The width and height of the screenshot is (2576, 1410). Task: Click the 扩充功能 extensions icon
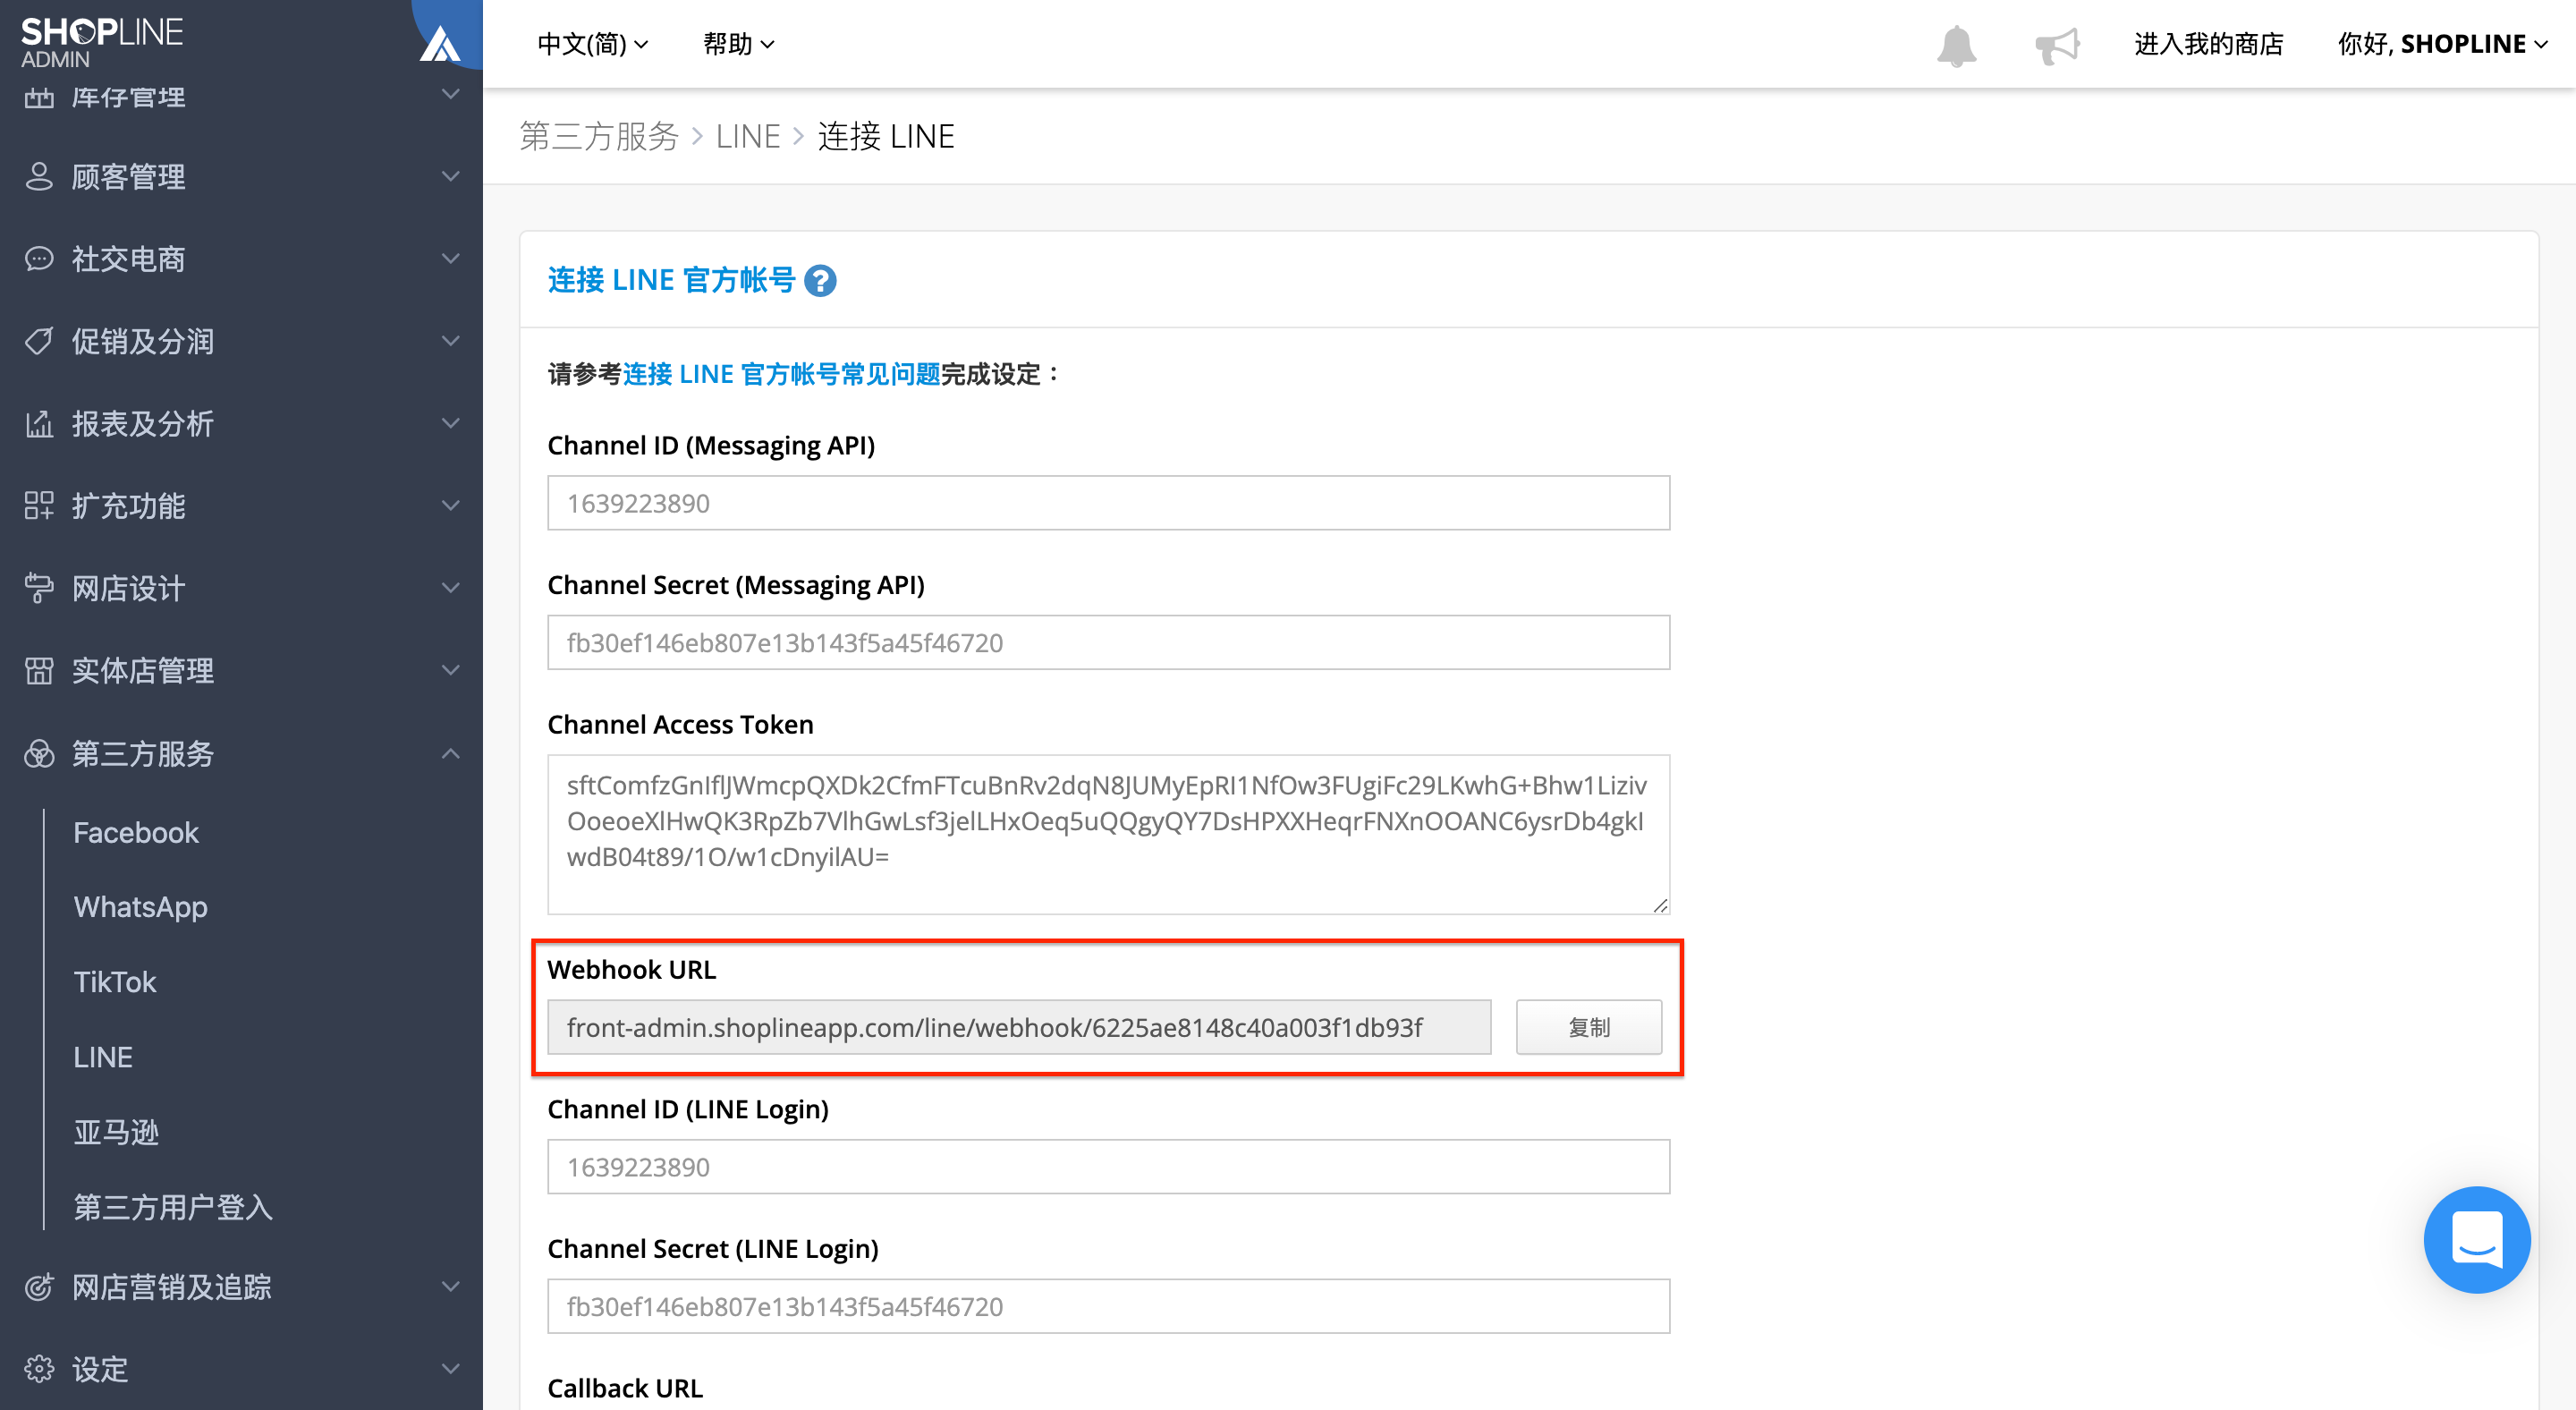(x=39, y=506)
